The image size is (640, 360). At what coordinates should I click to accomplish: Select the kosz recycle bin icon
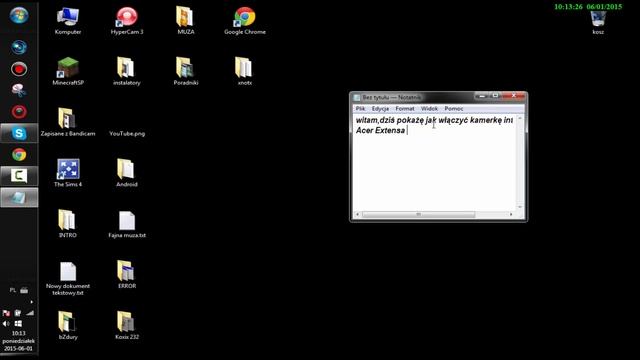[598, 22]
